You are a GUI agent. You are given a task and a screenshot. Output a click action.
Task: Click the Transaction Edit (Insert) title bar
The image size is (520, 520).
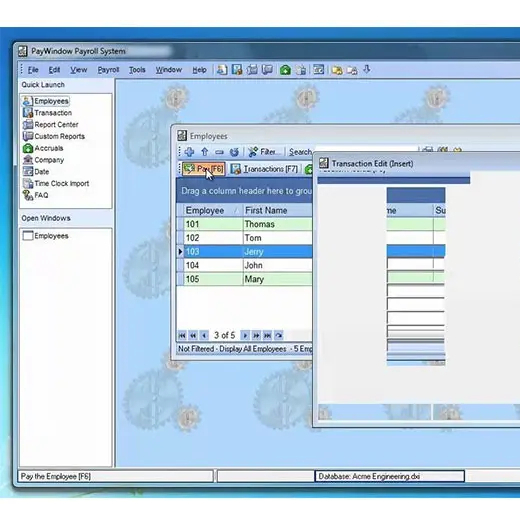[417, 163]
